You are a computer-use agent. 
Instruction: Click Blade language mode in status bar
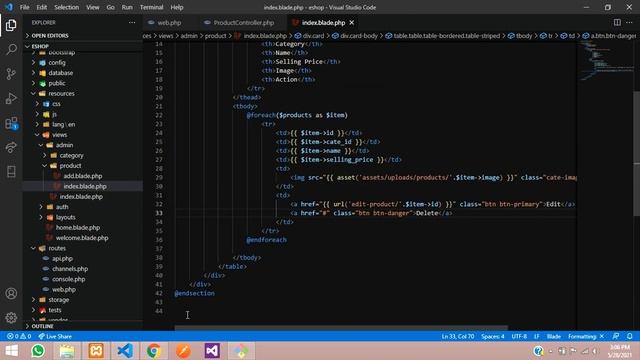pyautogui.click(x=553, y=336)
